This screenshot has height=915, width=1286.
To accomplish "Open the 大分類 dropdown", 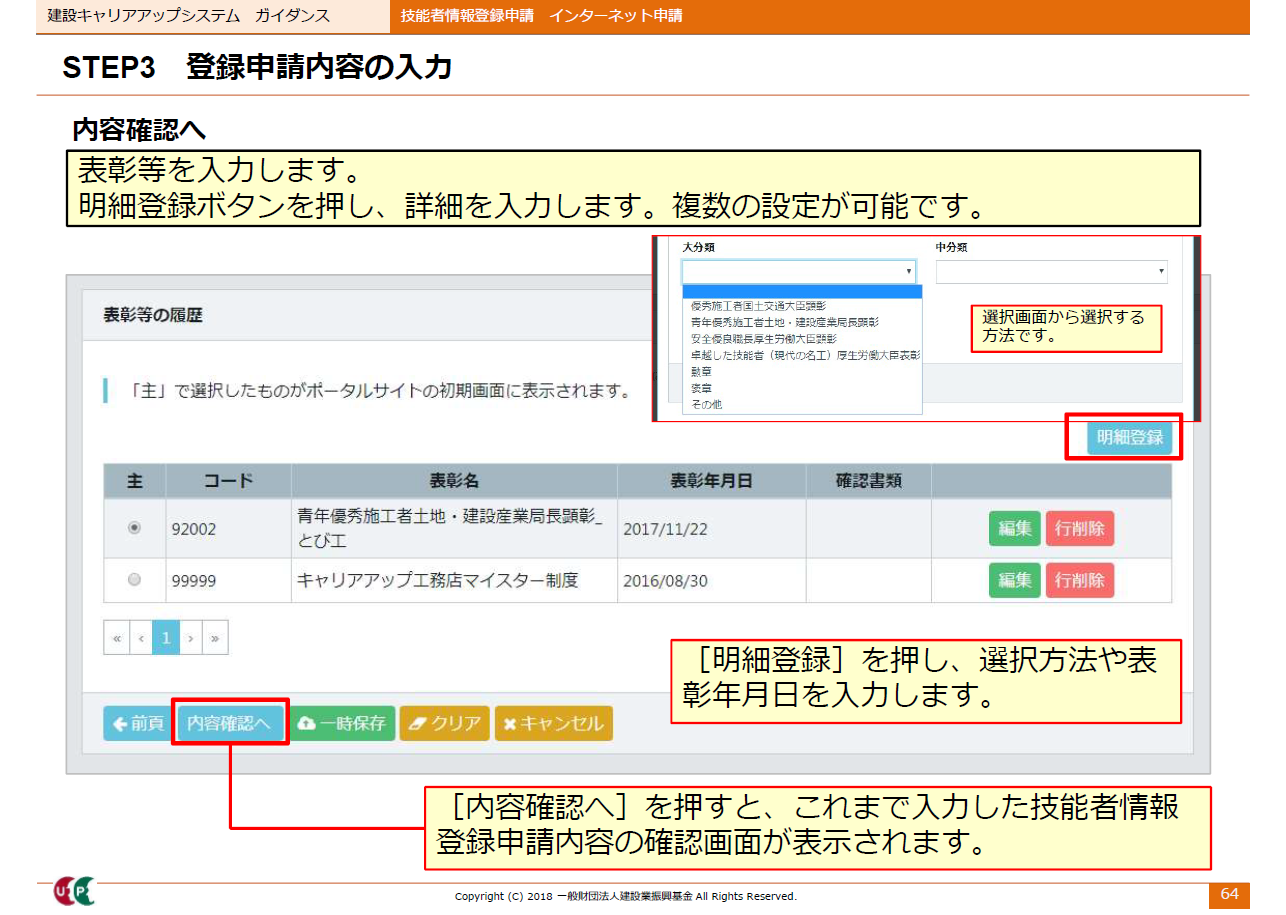I will 799,272.
